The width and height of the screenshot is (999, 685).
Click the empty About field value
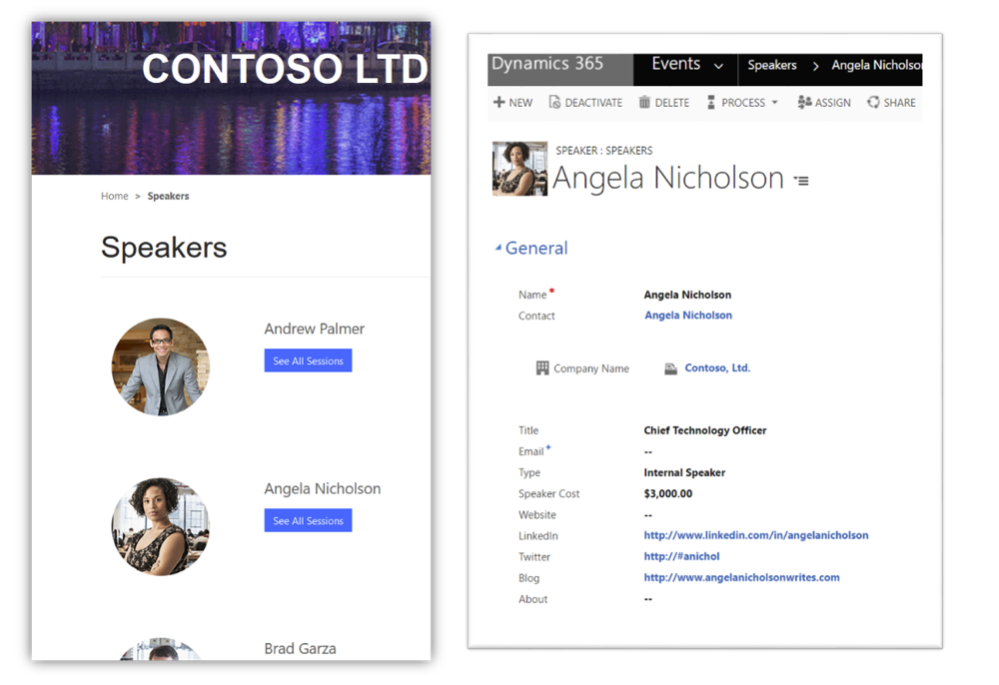(x=648, y=599)
